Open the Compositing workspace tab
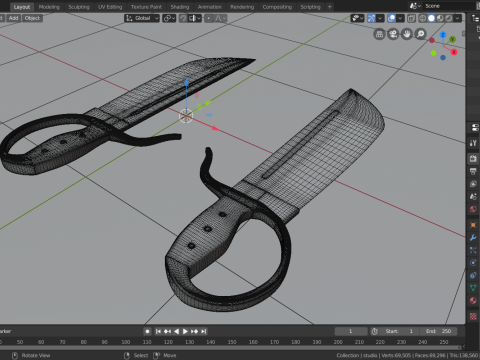Screen dimensions: 480x360 coord(277,7)
